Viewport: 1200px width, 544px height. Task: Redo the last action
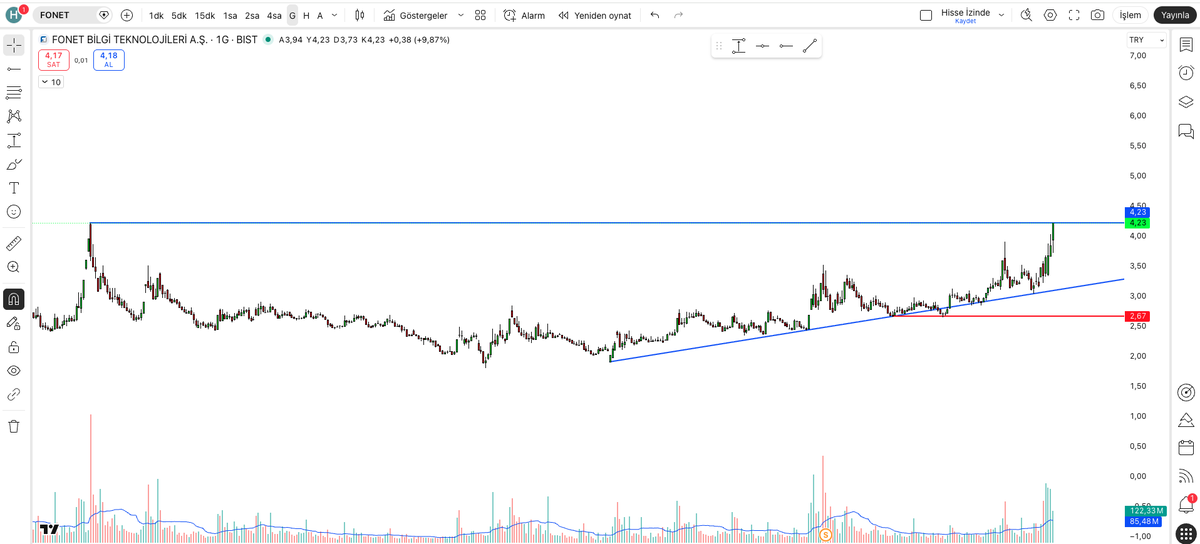679,15
